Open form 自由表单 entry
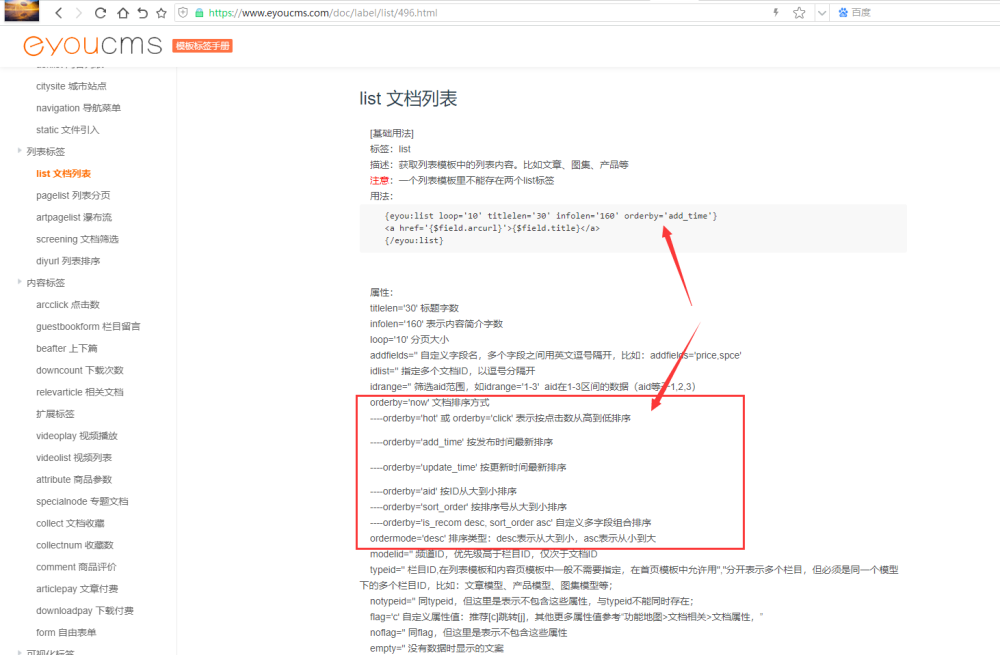The height and width of the screenshot is (655, 1000). point(66,632)
